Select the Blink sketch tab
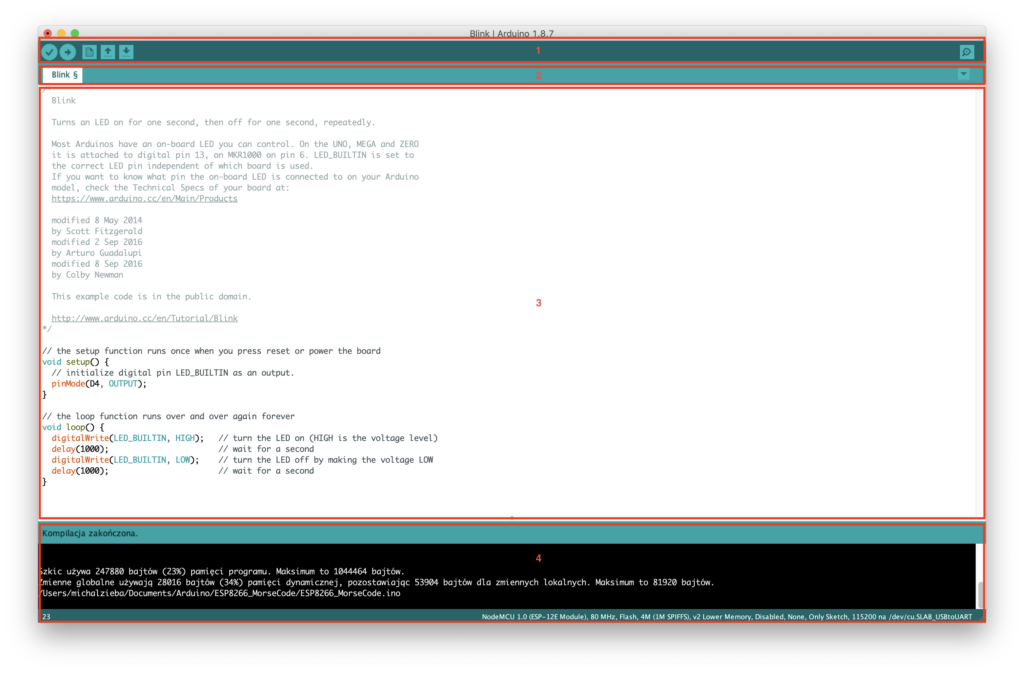The height and width of the screenshot is (673, 1024). pos(62,74)
